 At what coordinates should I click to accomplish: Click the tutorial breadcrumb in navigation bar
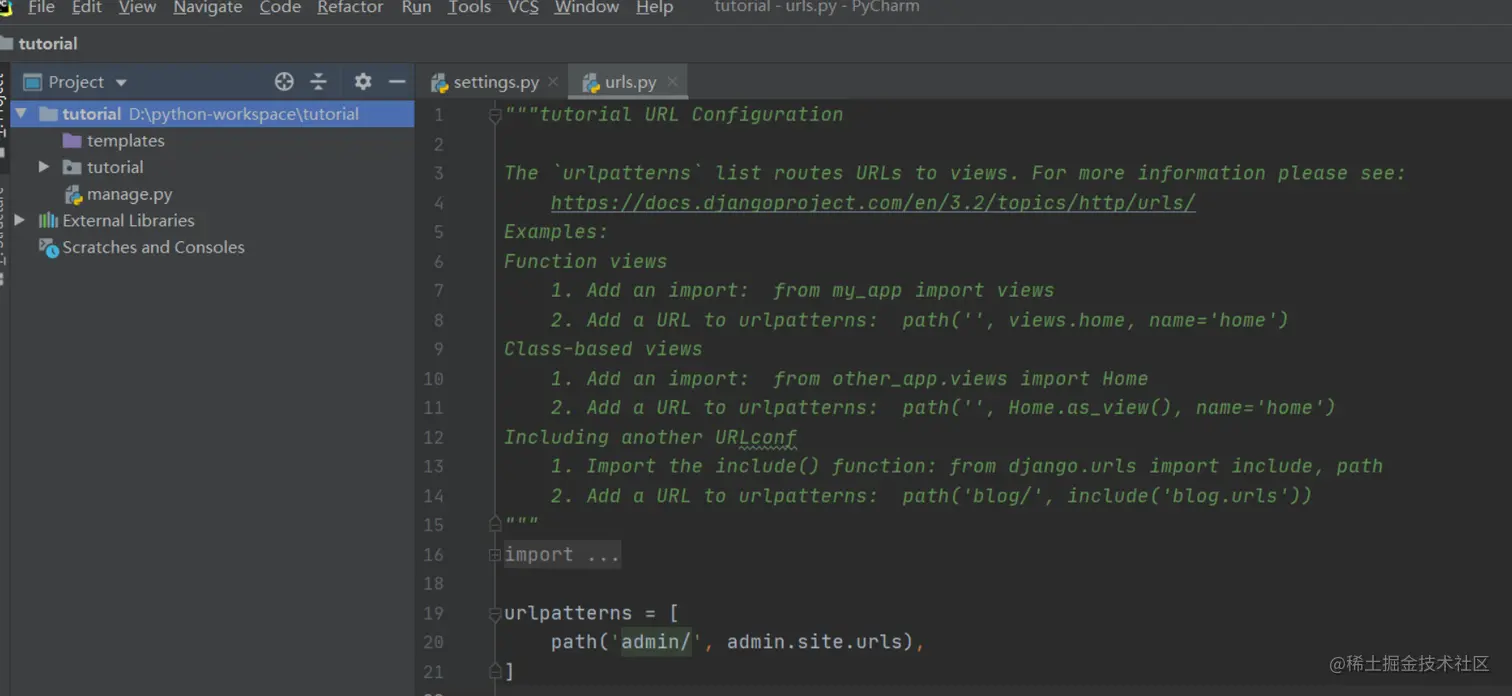pyautogui.click(x=47, y=44)
